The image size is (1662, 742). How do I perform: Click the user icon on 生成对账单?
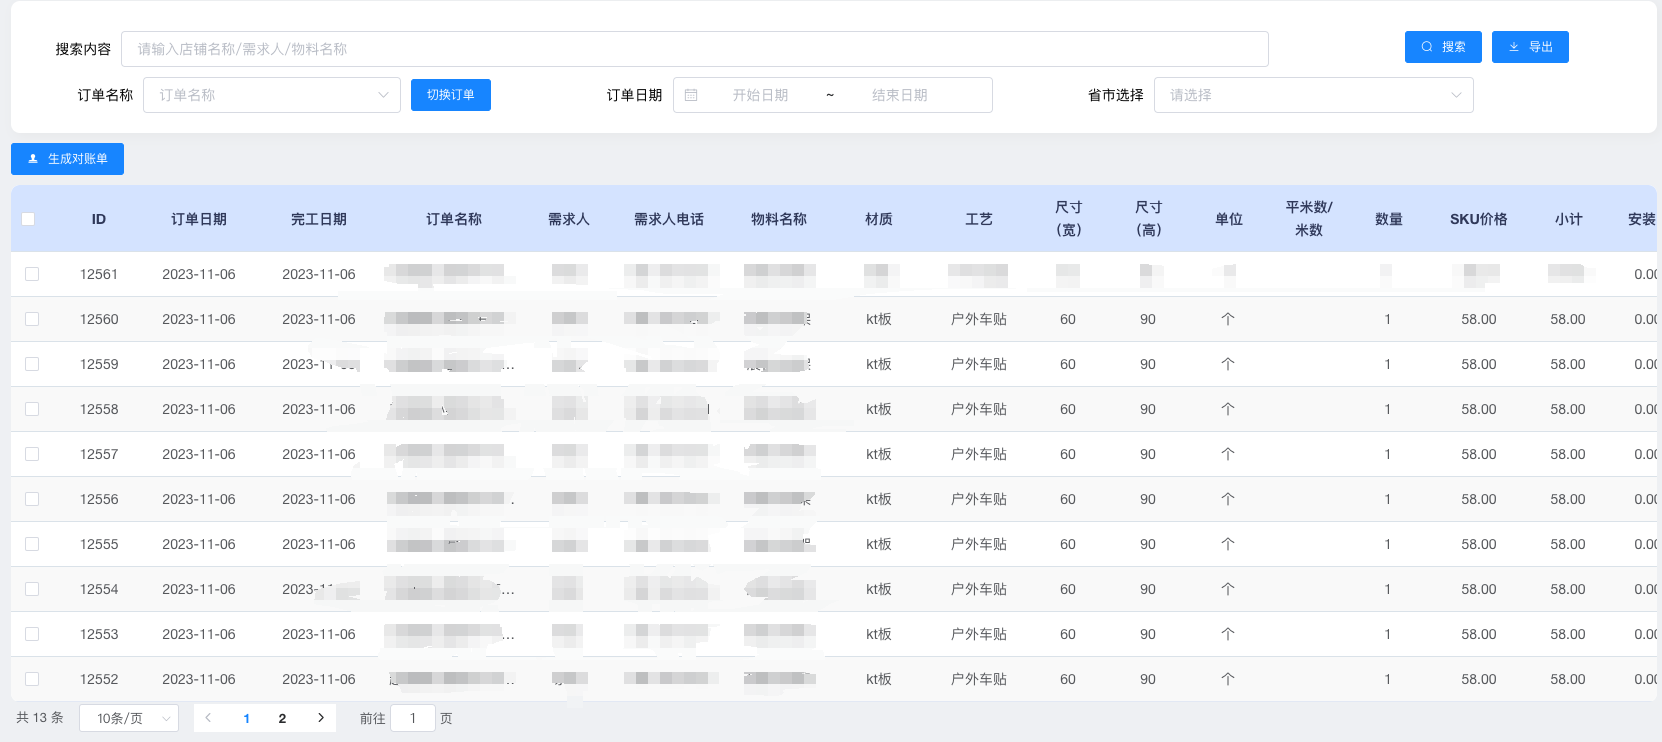point(33,159)
